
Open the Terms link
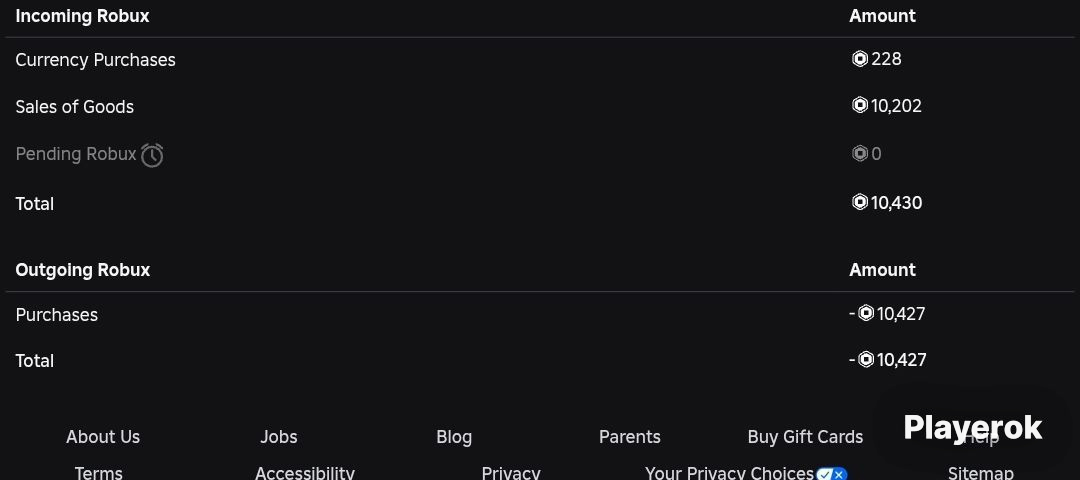[x=98, y=473]
